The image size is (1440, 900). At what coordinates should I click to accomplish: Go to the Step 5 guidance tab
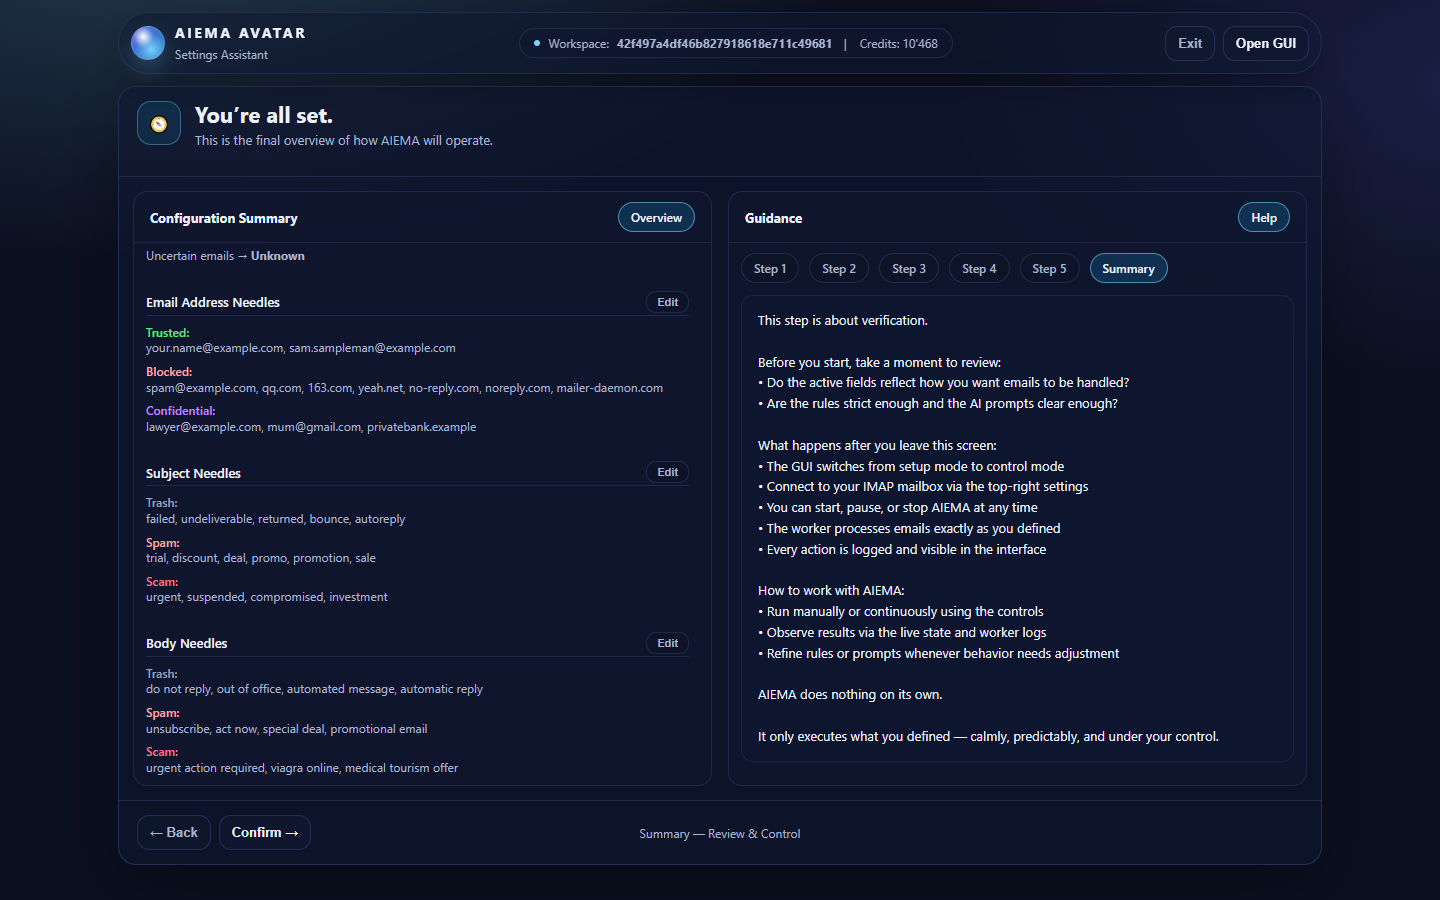[x=1049, y=269]
